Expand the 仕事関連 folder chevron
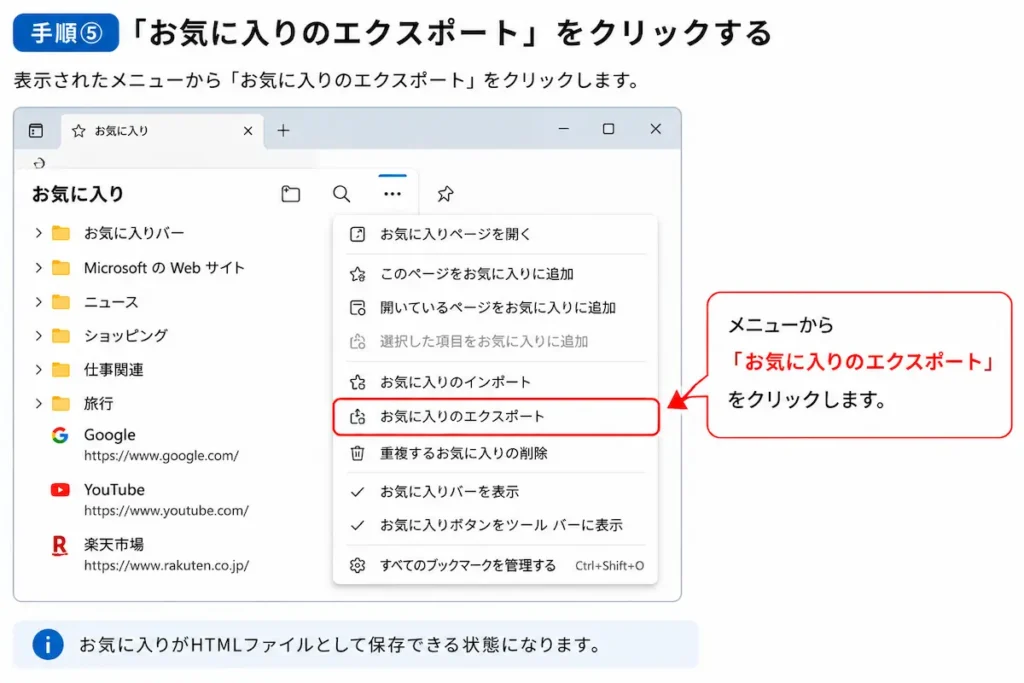This screenshot has height=683, width=1024. 39,370
